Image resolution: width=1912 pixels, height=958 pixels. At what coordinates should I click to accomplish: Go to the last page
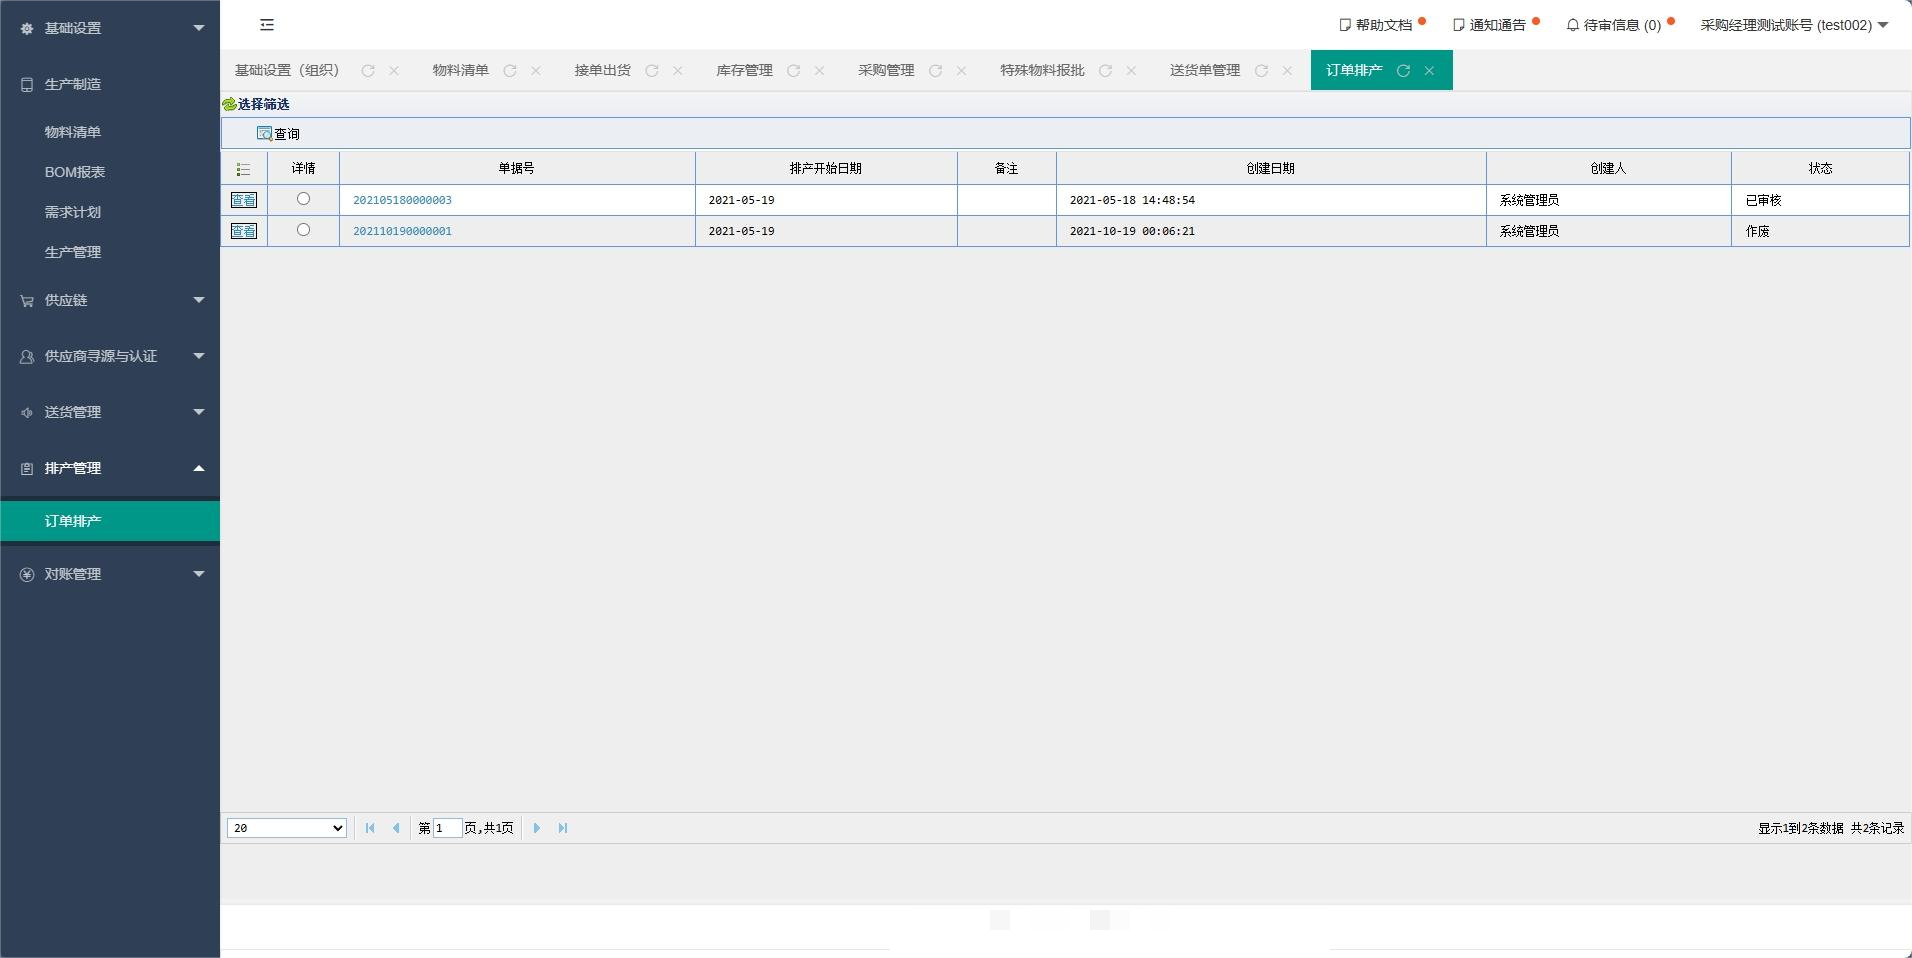coord(563,828)
